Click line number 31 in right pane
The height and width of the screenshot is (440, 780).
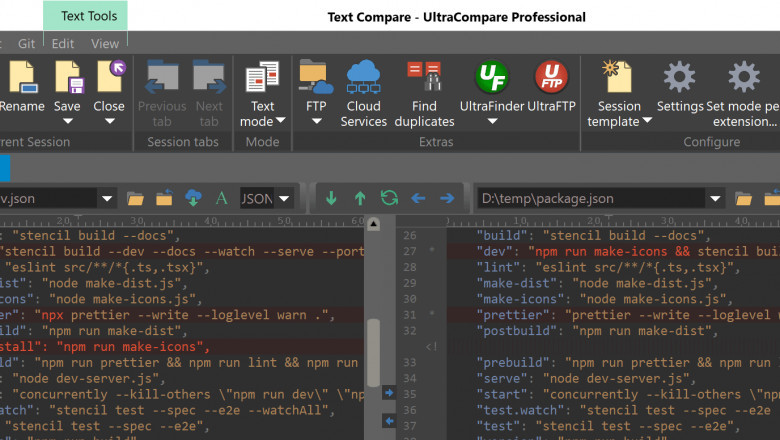[410, 315]
